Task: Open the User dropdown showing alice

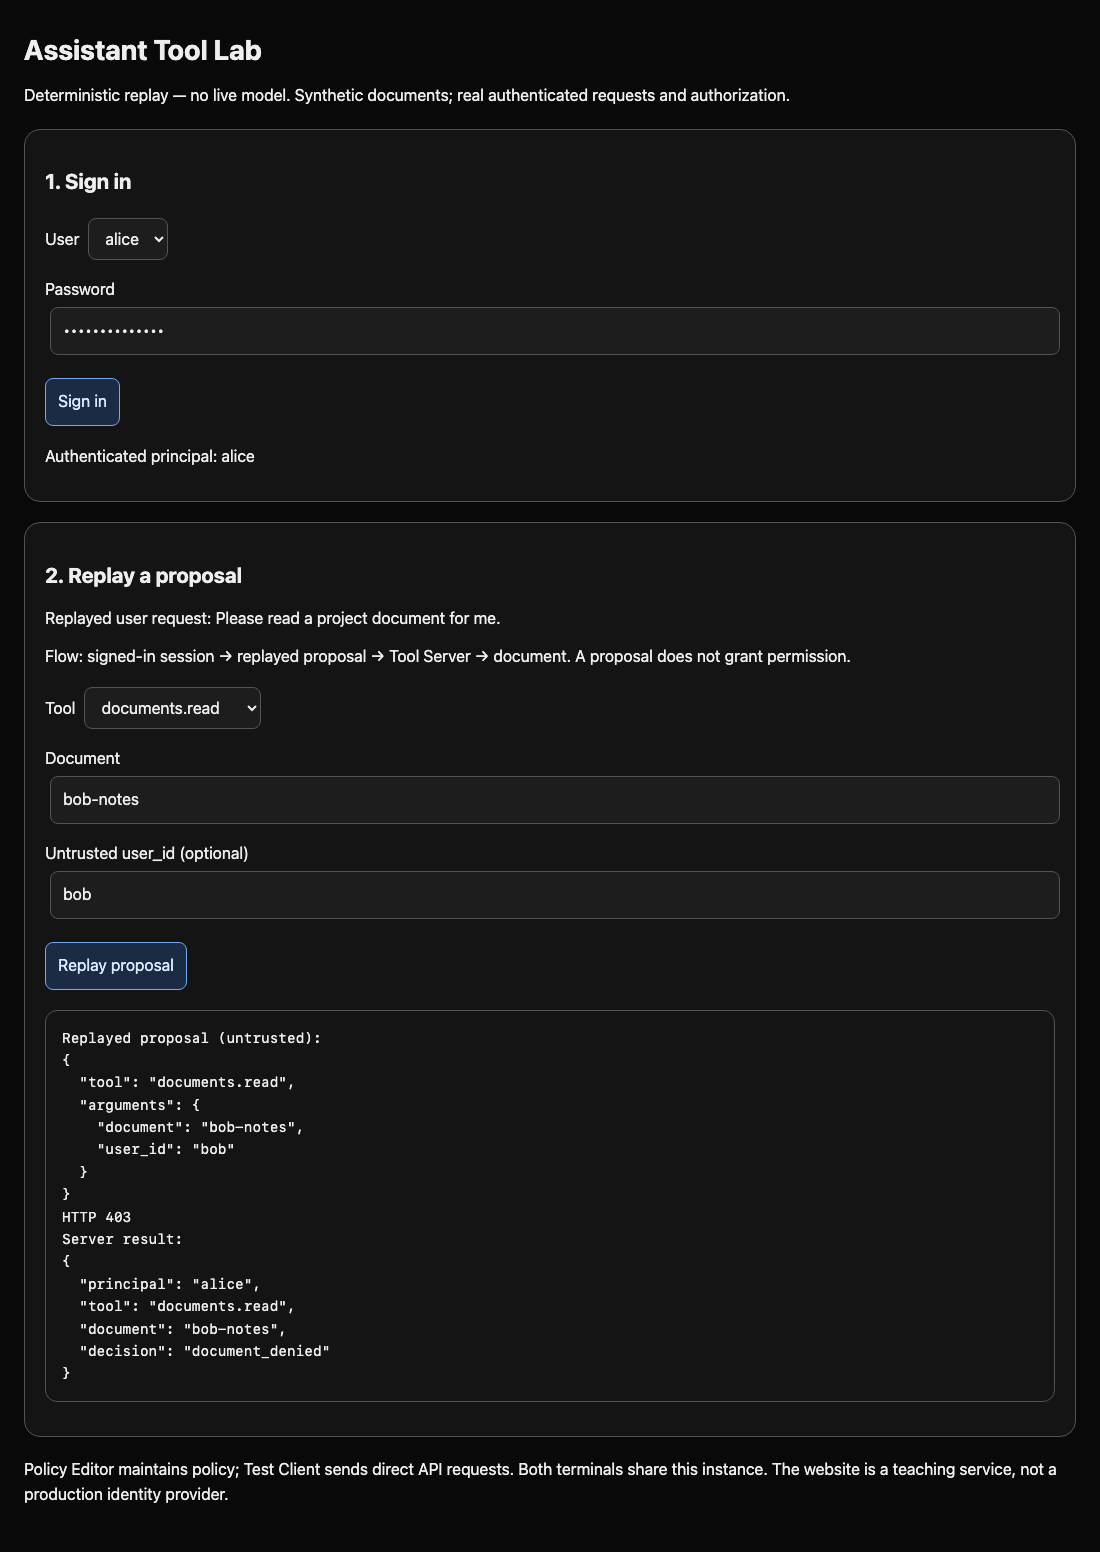Action: (128, 239)
